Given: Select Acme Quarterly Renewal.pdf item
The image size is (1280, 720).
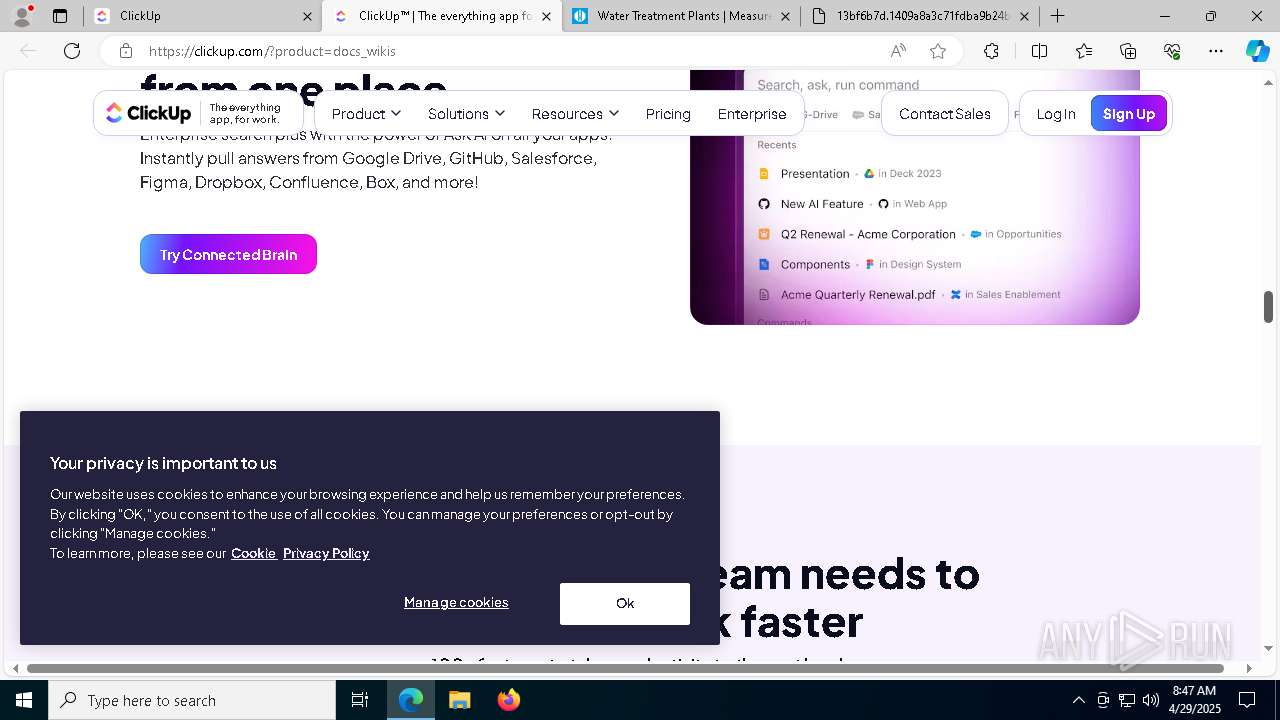Looking at the screenshot, I should click(909, 294).
